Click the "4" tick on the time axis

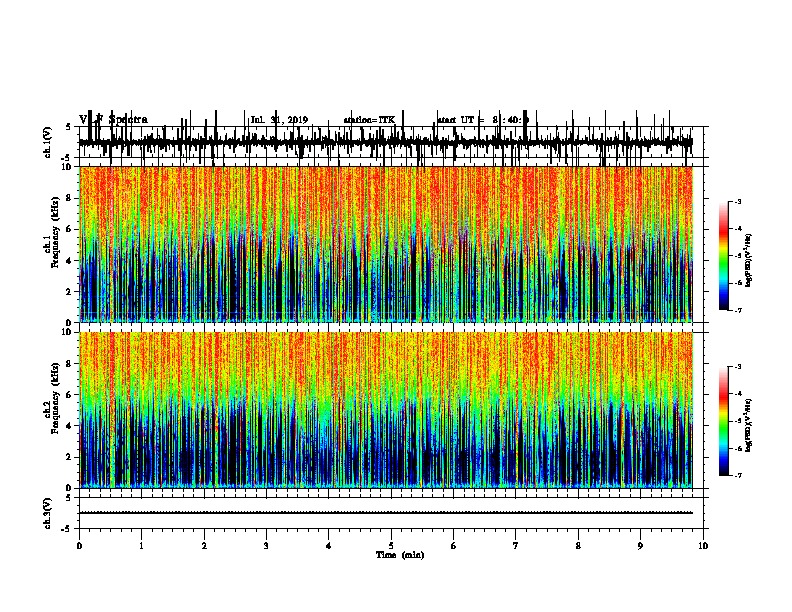pyautogui.click(x=329, y=546)
